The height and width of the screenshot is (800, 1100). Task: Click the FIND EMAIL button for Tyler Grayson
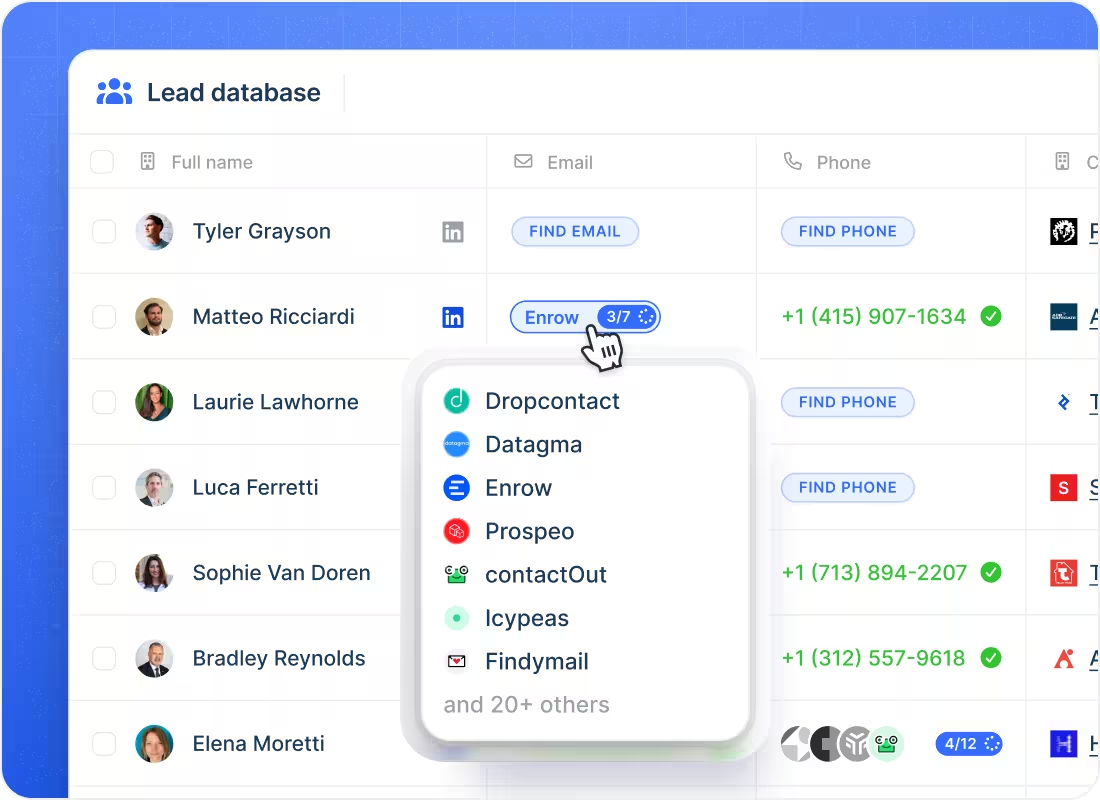575,232
